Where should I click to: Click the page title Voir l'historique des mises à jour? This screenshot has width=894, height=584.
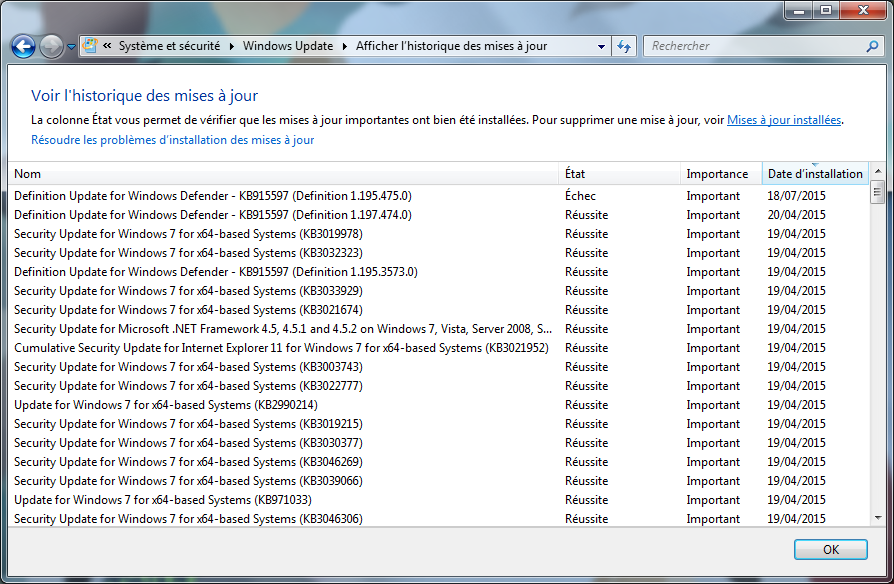point(144,96)
